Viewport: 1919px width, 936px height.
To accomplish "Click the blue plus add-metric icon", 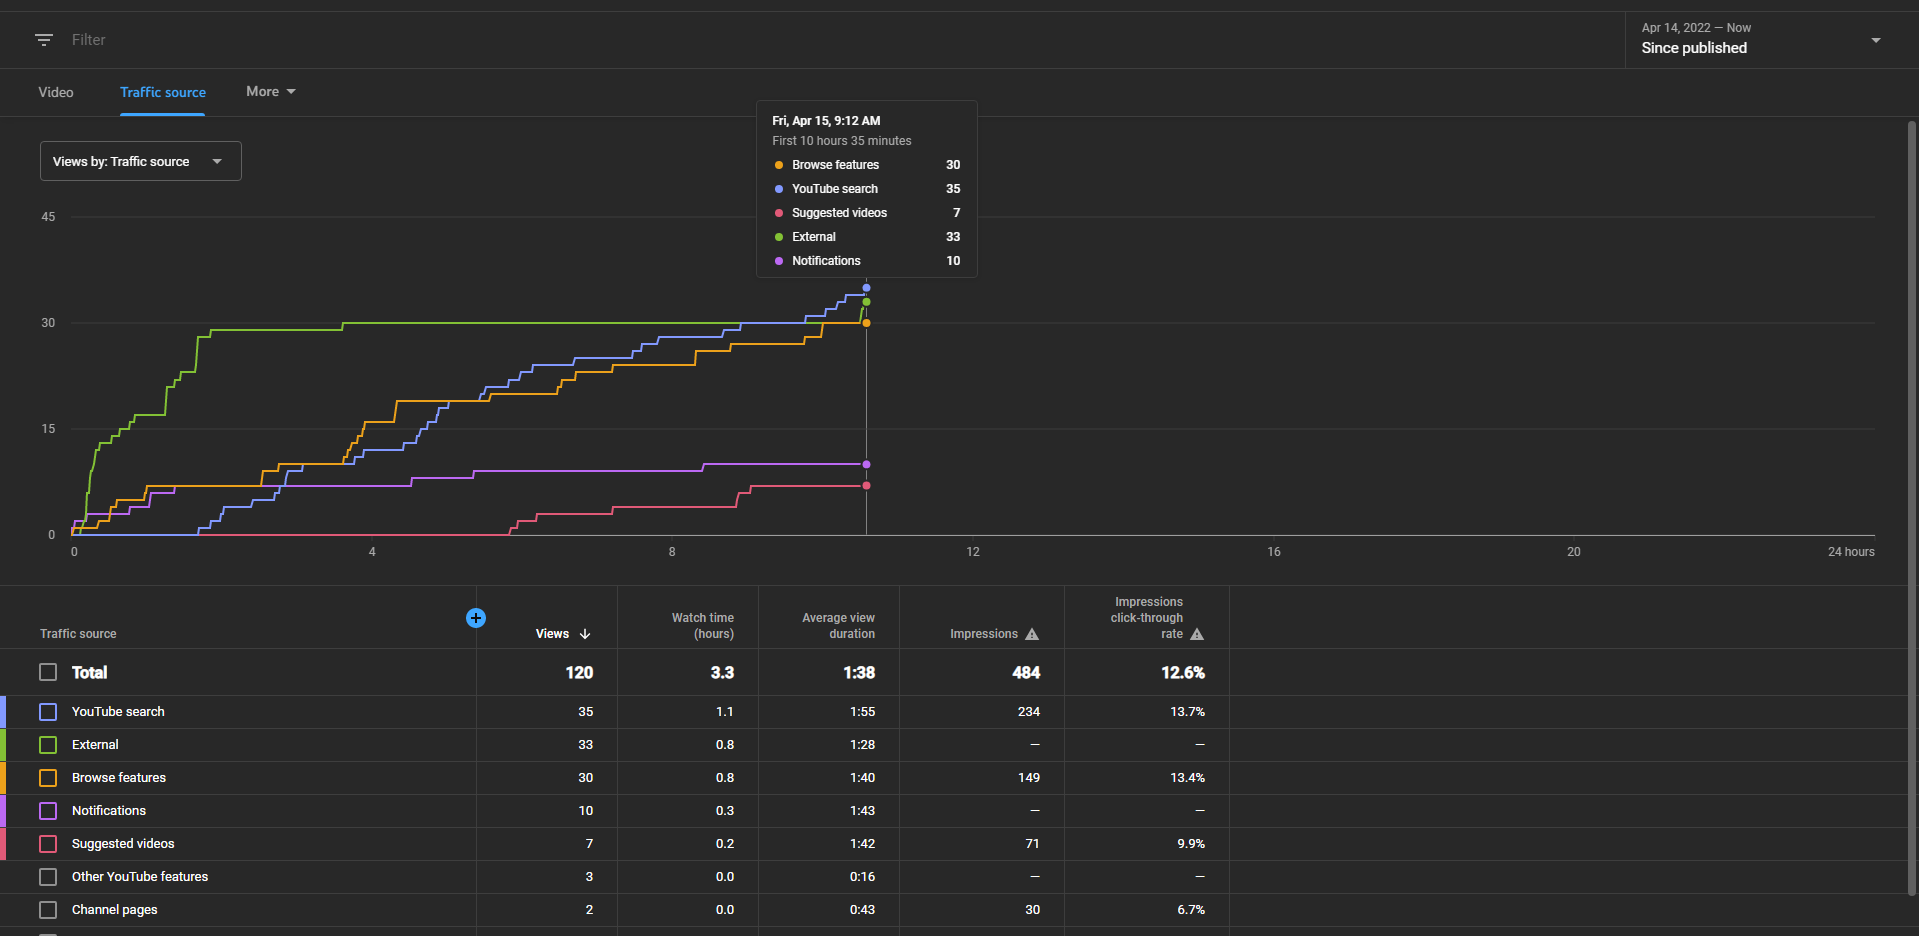I will [x=476, y=618].
